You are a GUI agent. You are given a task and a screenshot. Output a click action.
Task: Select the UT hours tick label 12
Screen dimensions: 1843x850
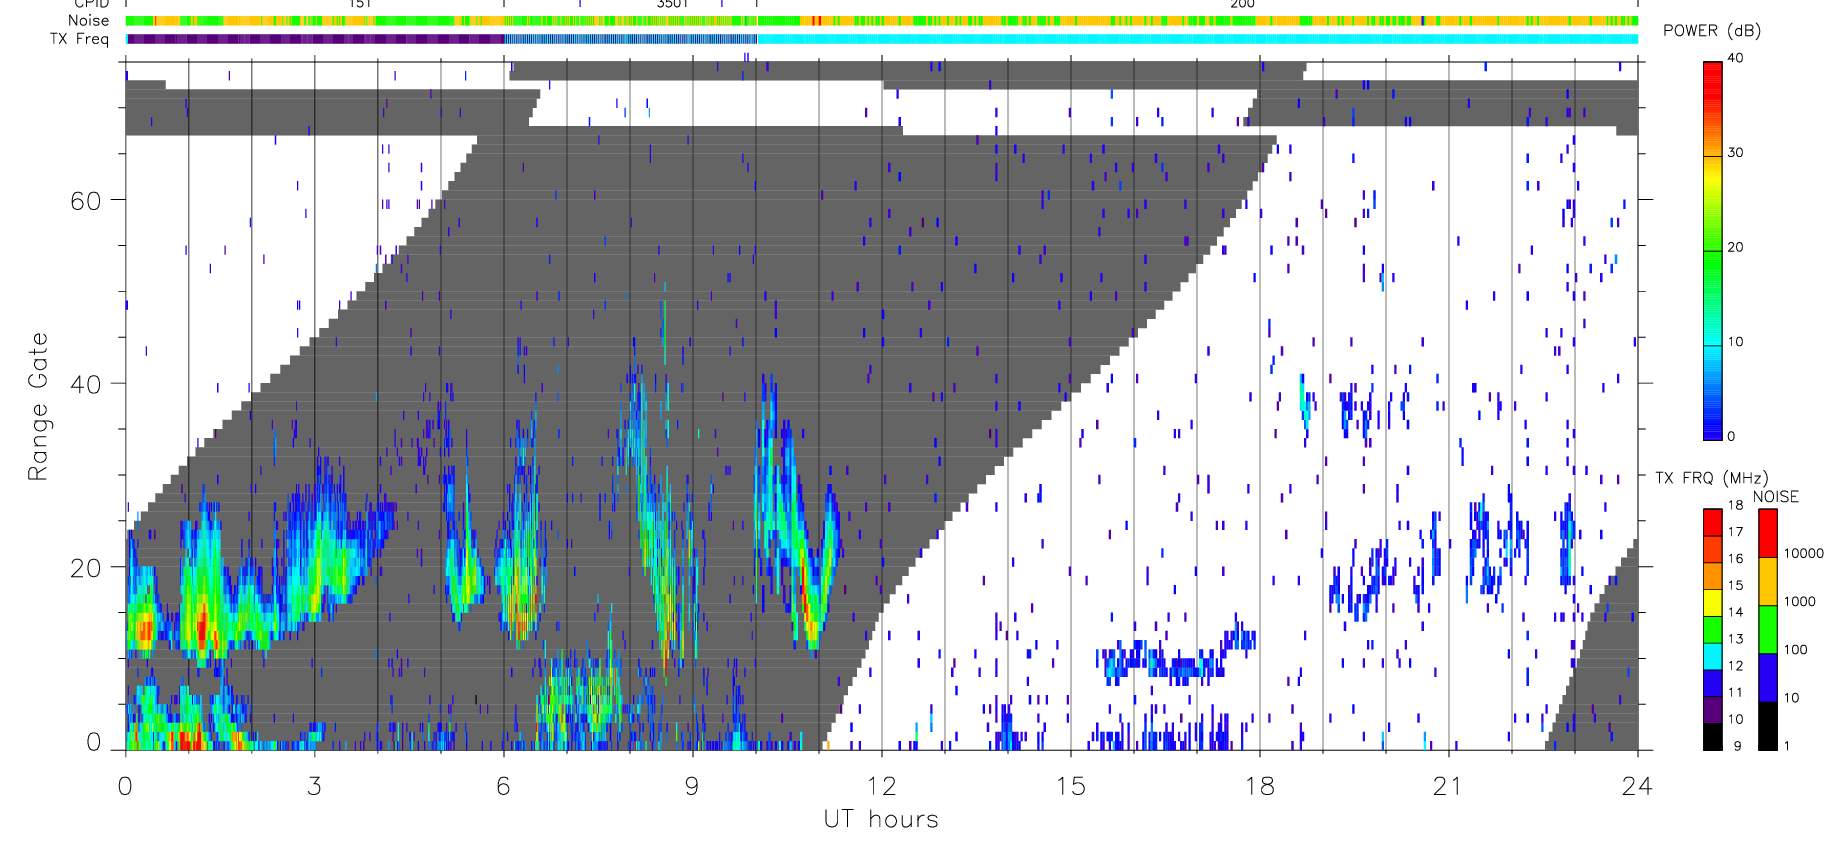tap(881, 786)
